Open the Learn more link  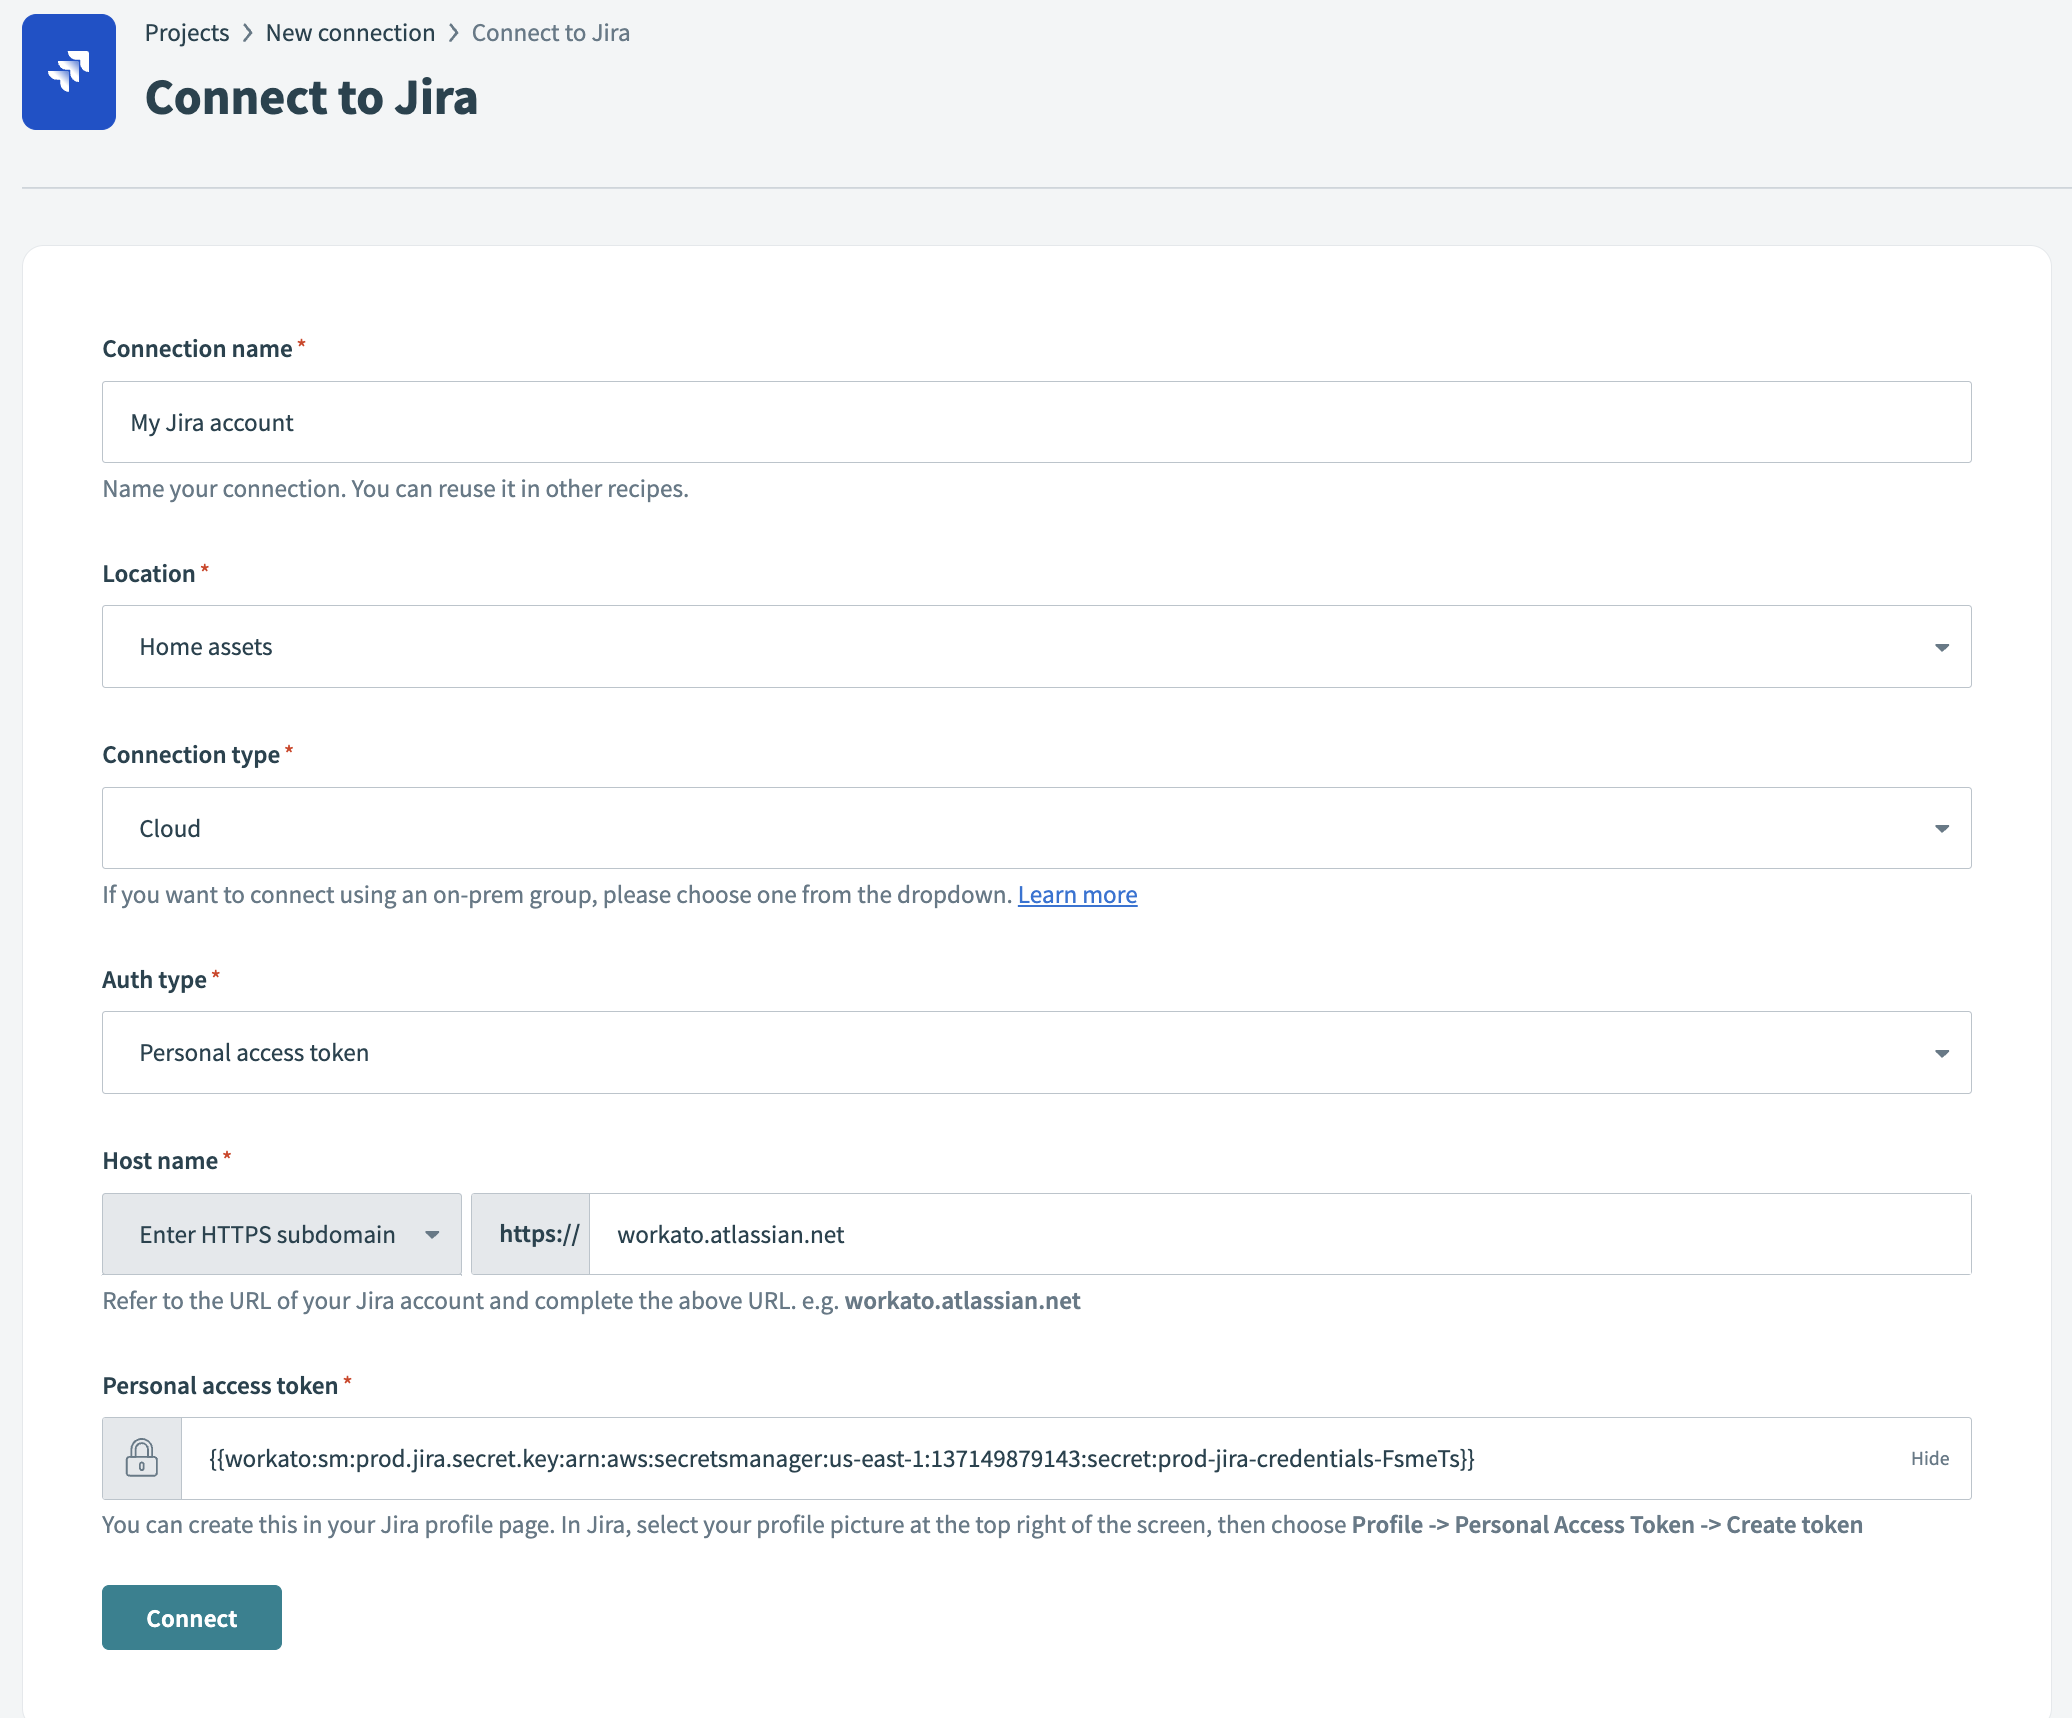click(1077, 894)
